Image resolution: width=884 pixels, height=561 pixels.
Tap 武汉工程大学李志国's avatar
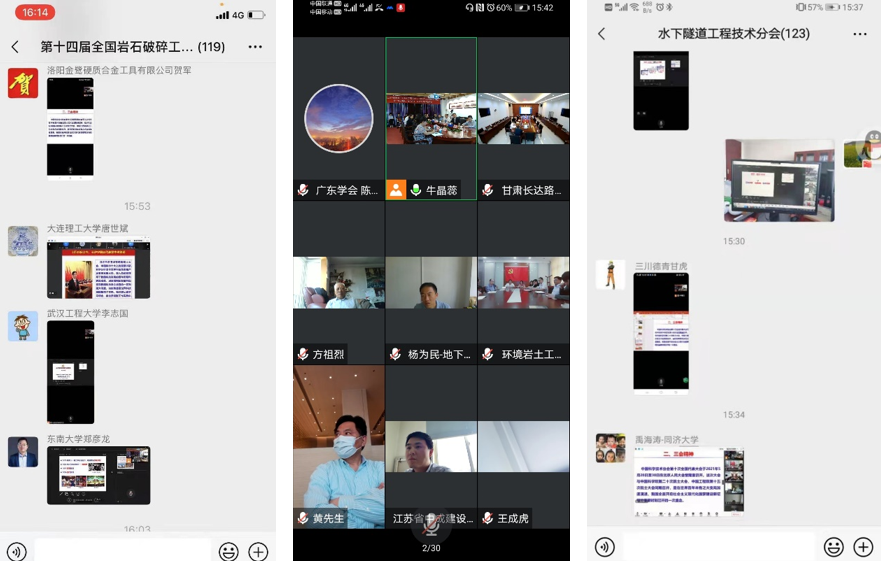pyautogui.click(x=23, y=326)
